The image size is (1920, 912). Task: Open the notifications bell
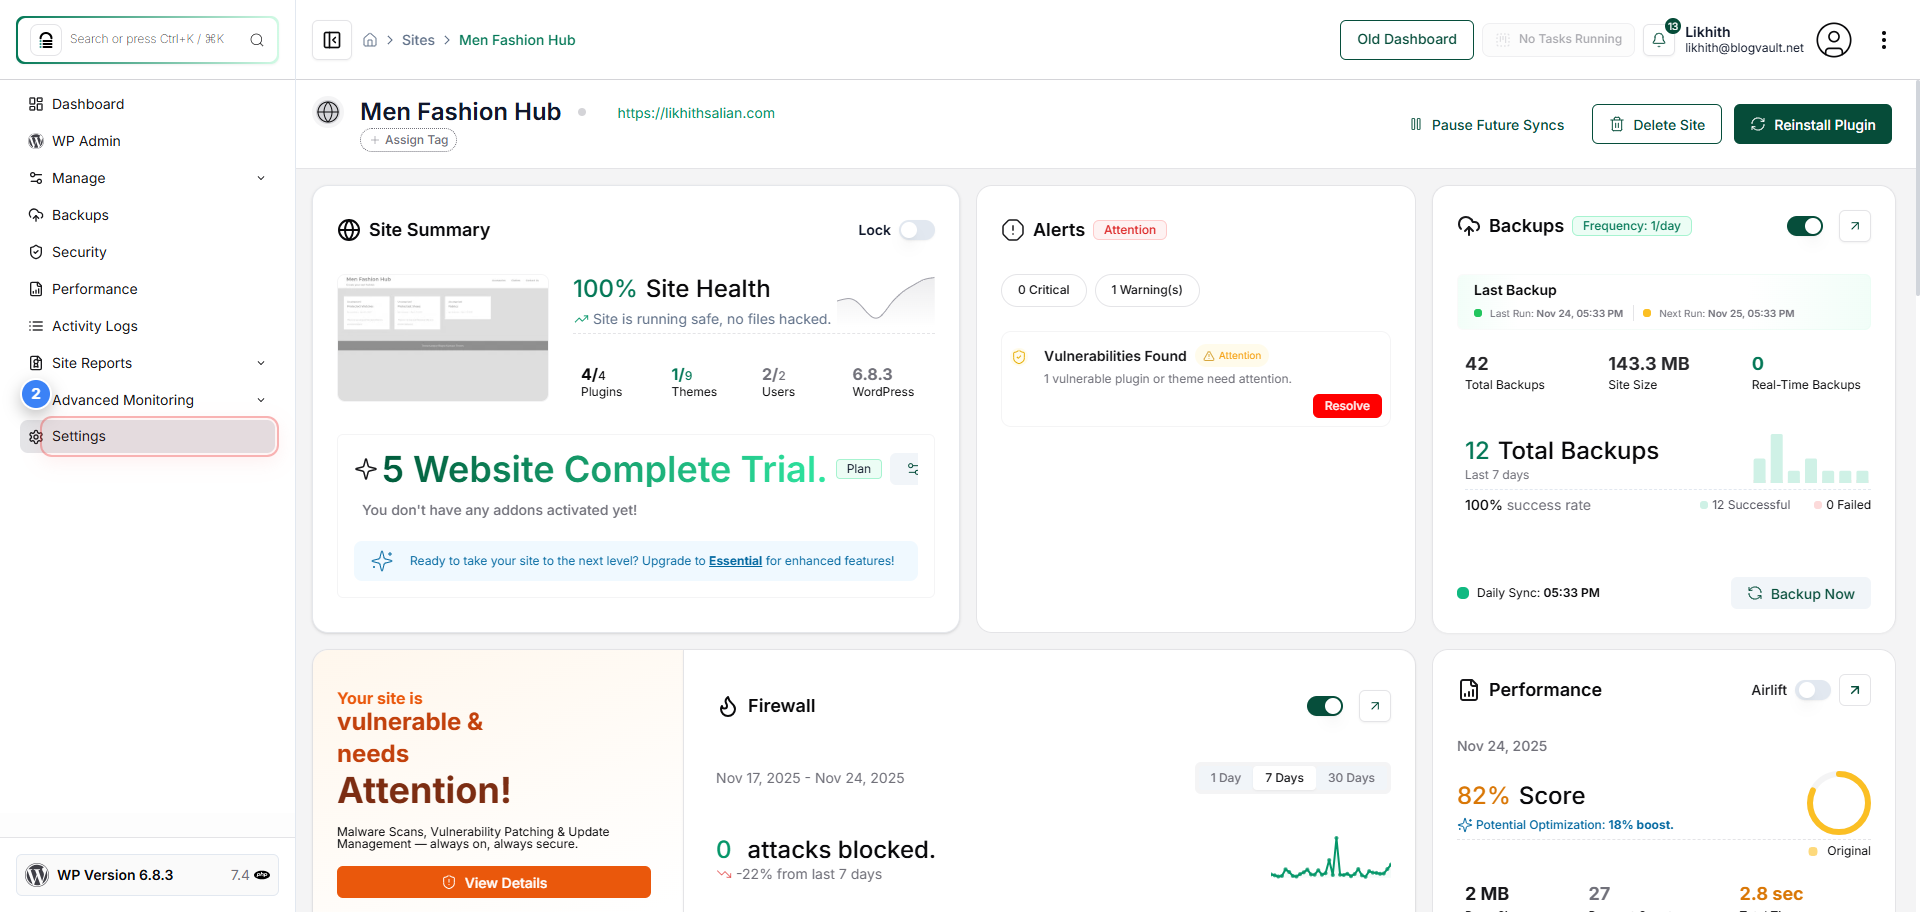[1659, 40]
